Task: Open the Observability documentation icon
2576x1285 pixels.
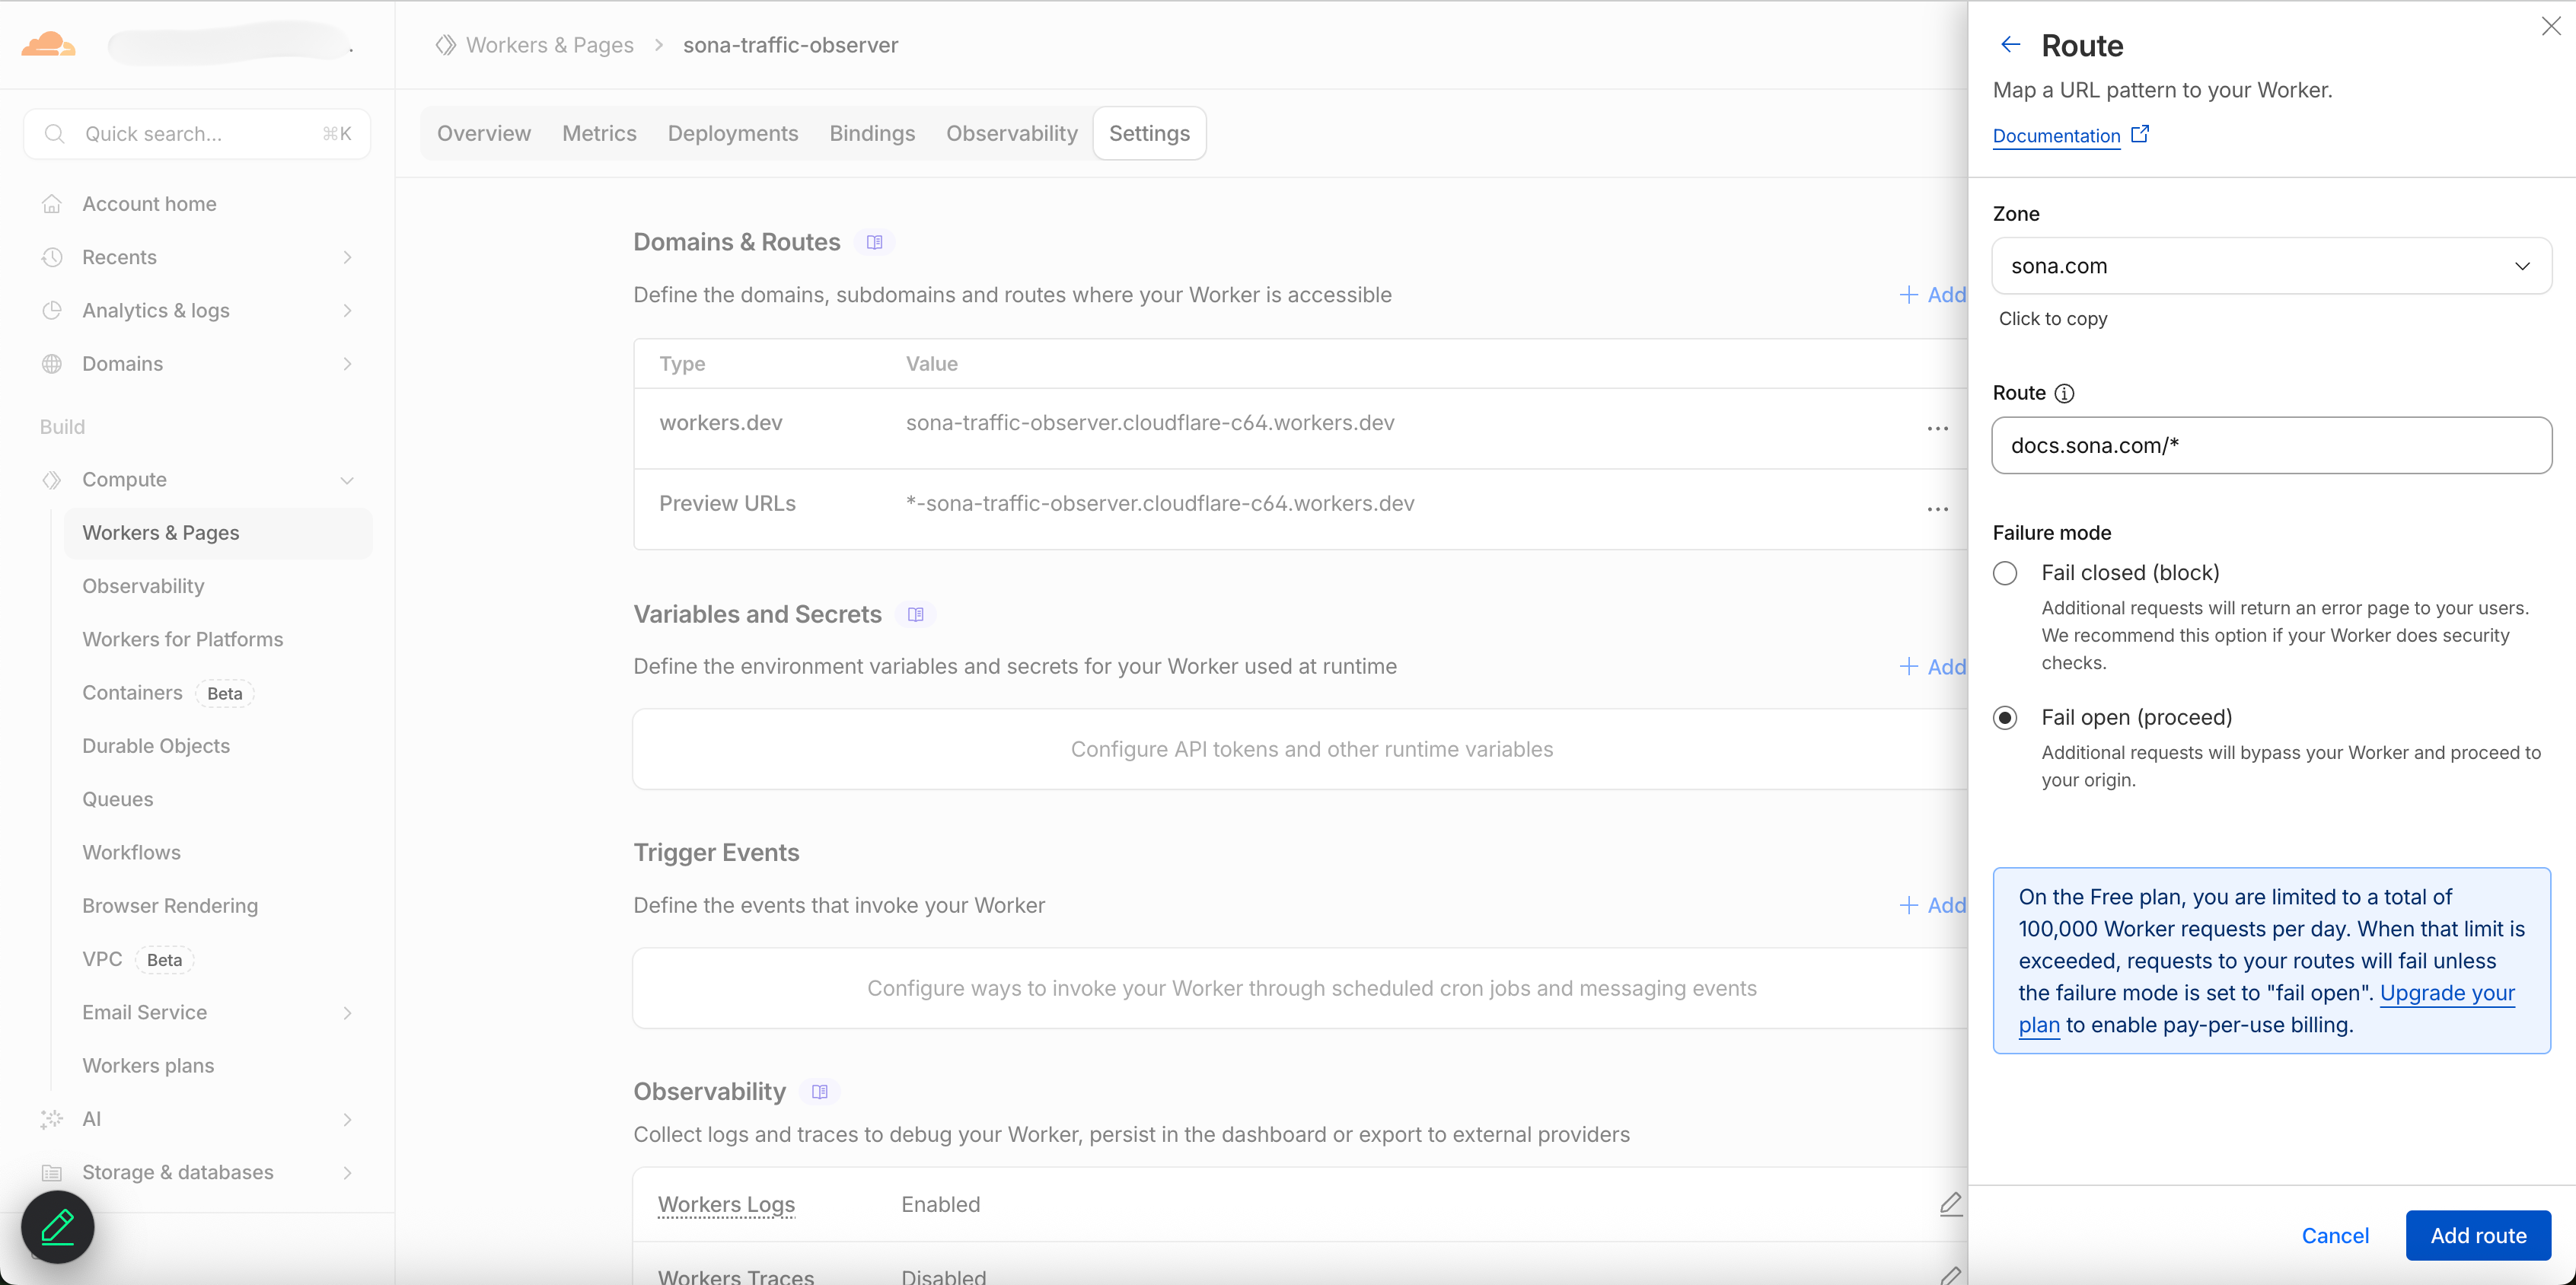Action: [x=819, y=1091]
